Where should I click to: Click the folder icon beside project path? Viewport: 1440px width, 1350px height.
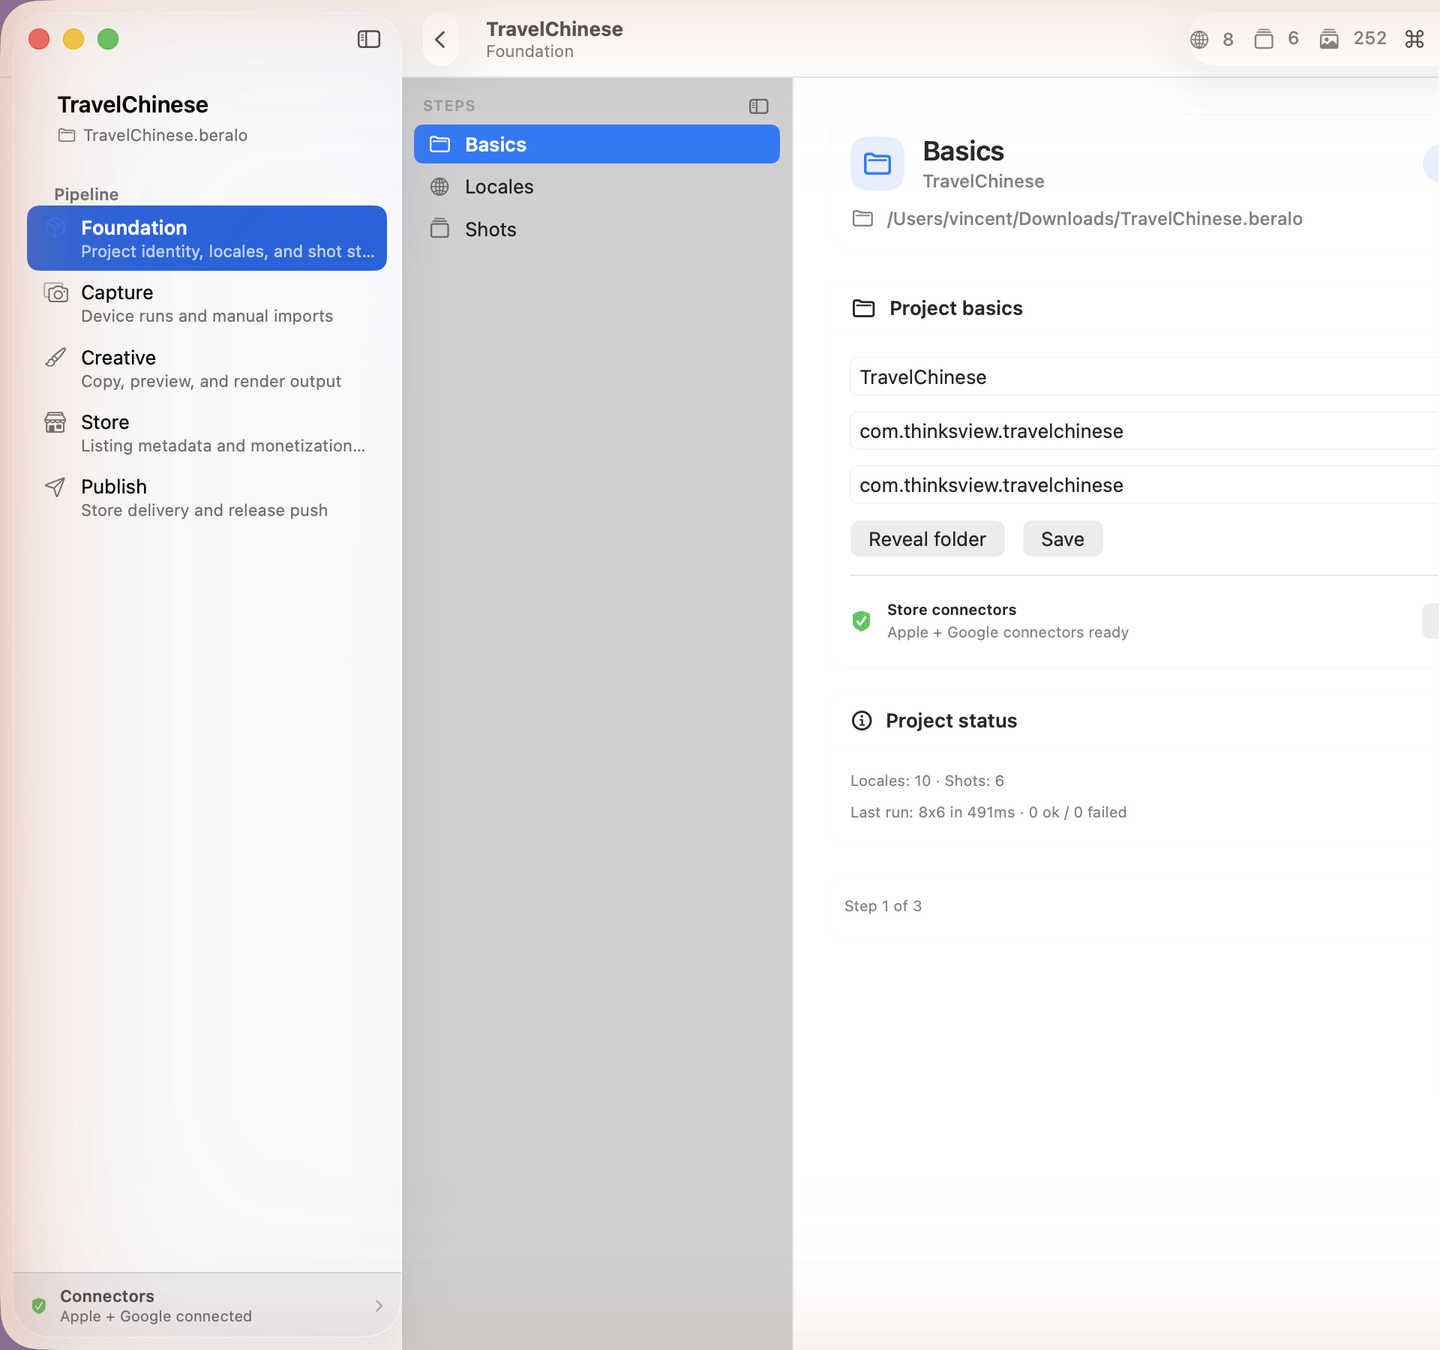point(863,219)
